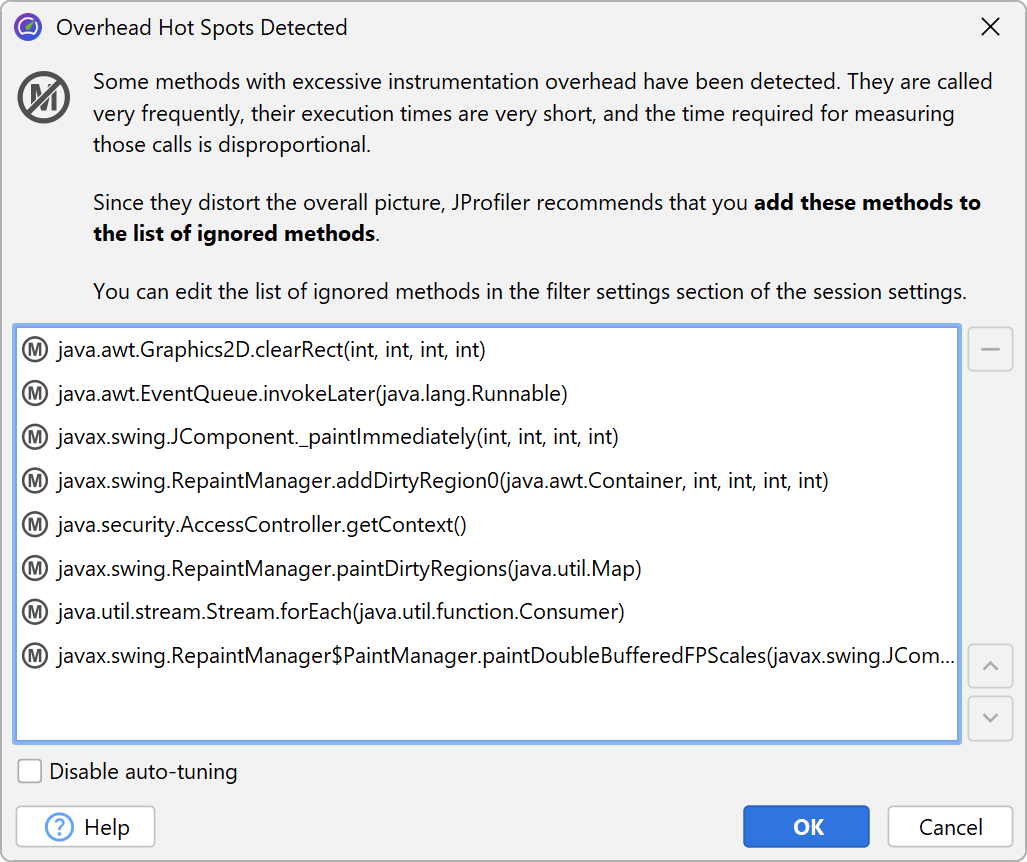Click the method icon next to EventQueue.invokeLater
This screenshot has width=1027, height=862.
click(36, 394)
